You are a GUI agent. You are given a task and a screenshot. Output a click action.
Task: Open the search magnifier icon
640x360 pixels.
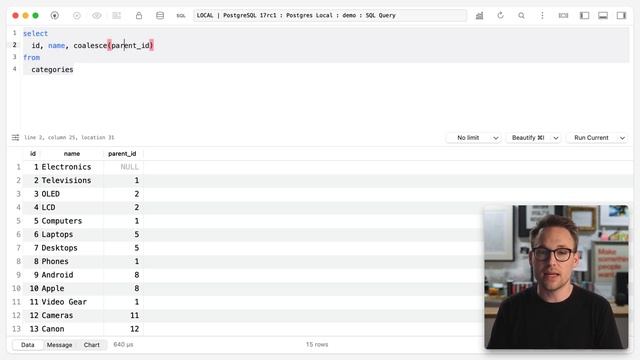tap(521, 16)
